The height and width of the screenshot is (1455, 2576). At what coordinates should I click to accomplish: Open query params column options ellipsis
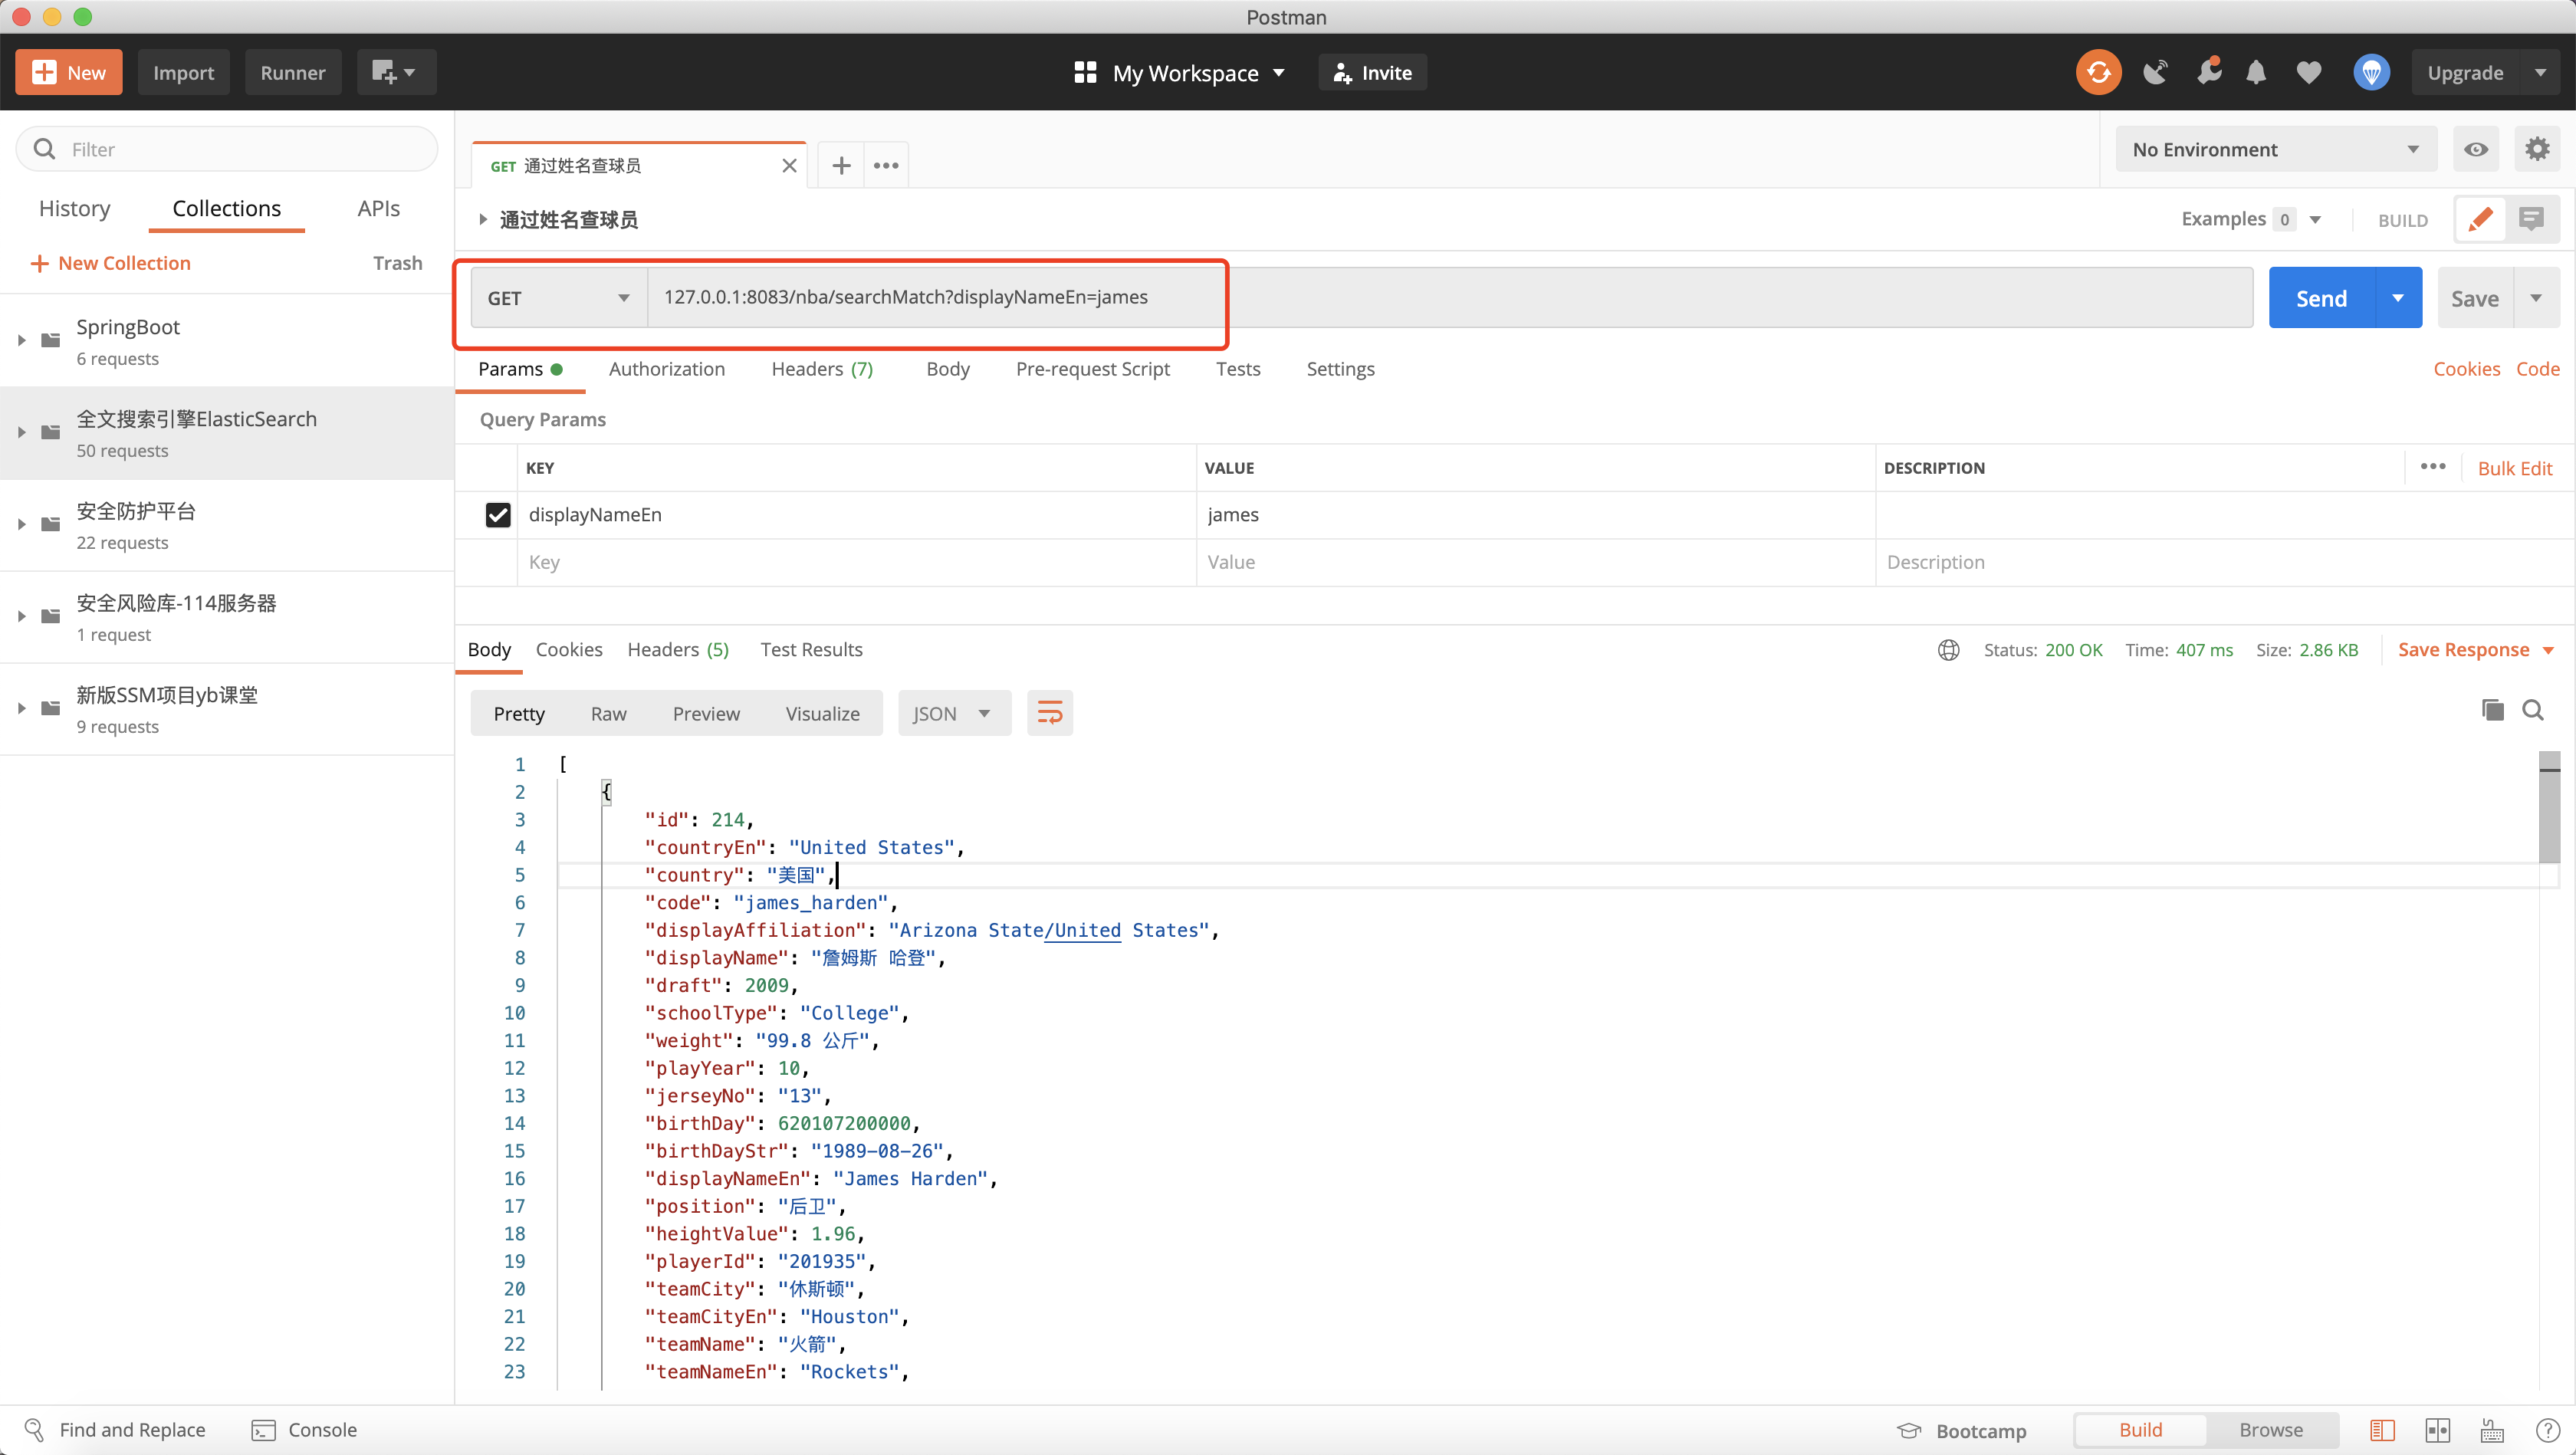tap(2433, 467)
